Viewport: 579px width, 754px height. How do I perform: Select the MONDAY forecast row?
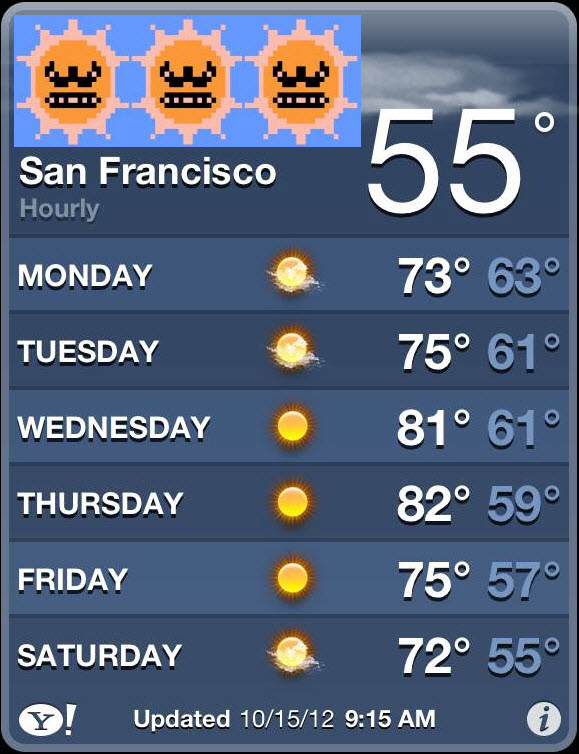(289, 274)
